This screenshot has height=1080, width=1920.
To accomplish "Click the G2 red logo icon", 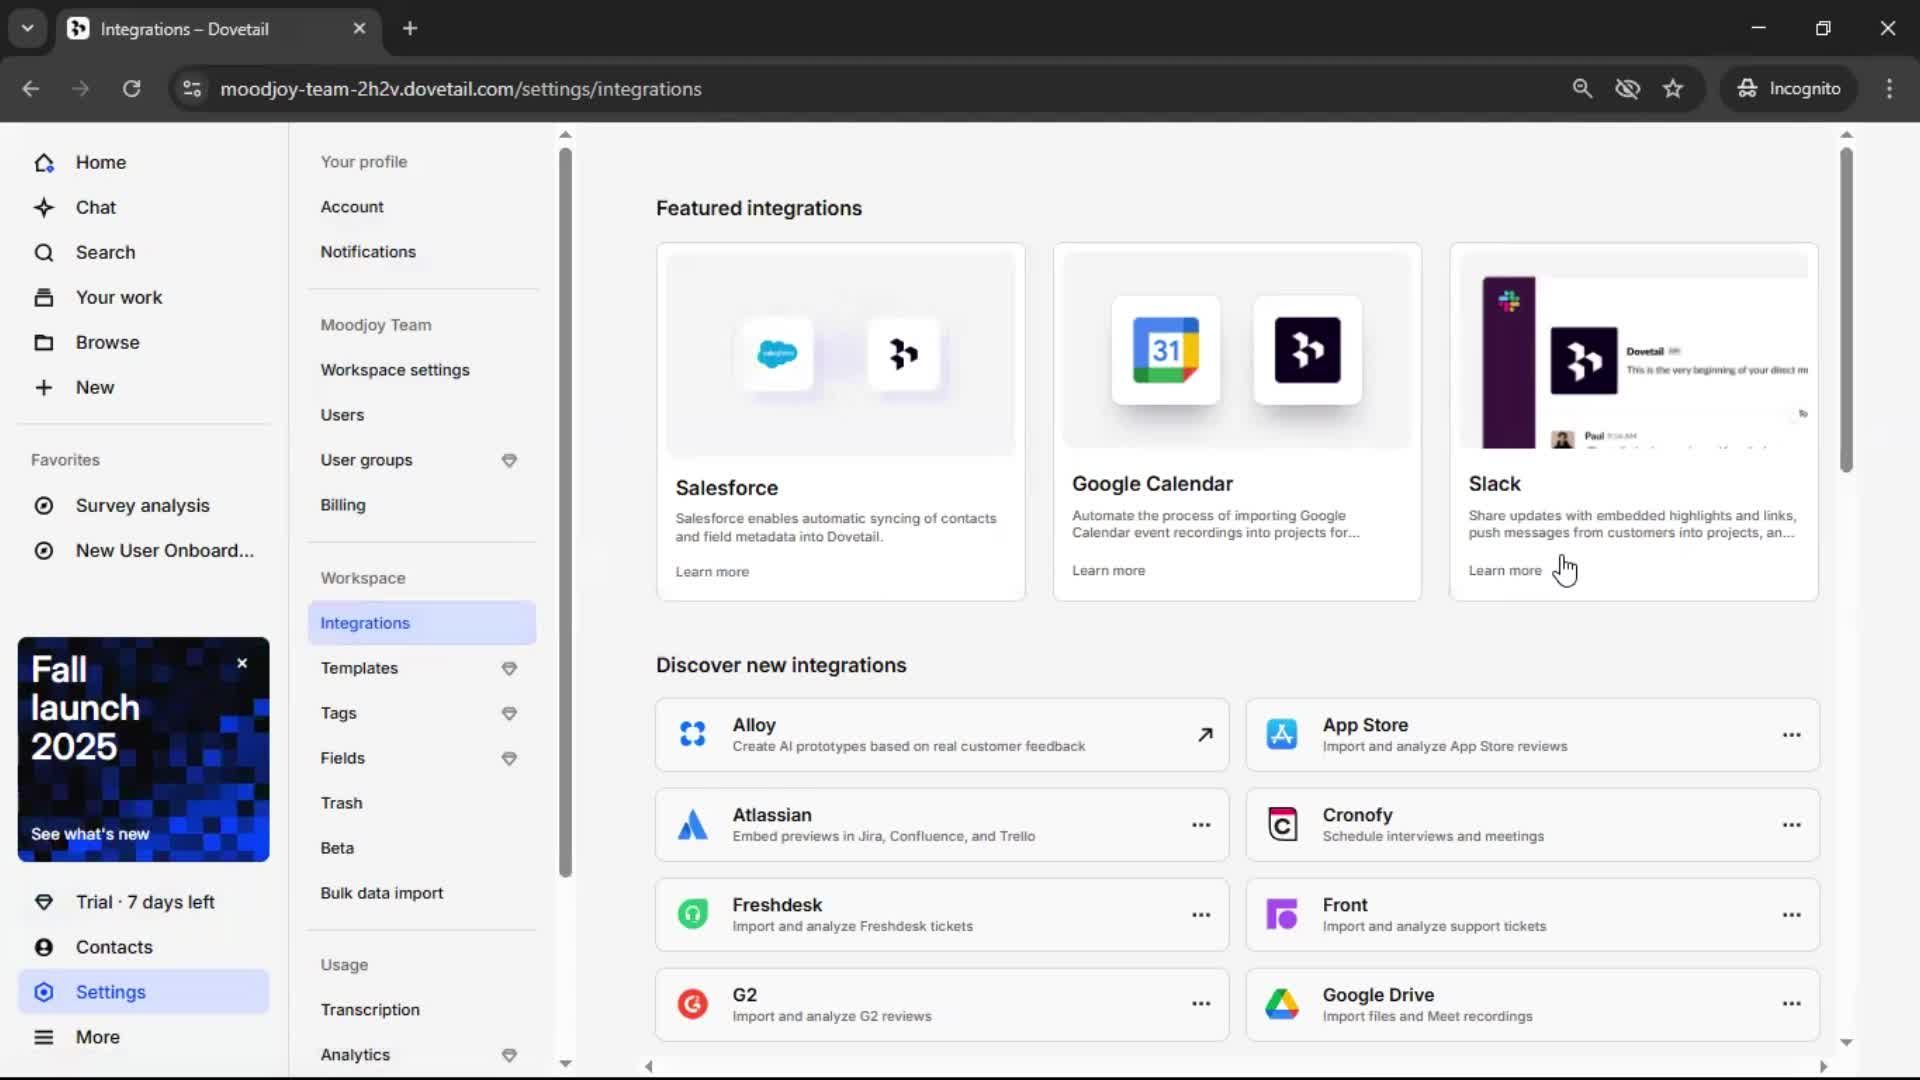I will 692,1004.
